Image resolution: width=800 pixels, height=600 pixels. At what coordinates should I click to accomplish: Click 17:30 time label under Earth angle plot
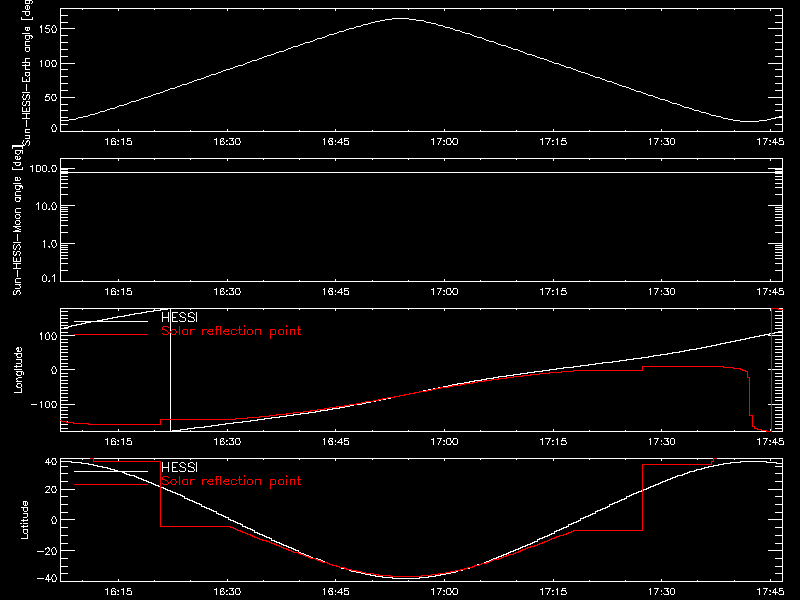tap(662, 142)
